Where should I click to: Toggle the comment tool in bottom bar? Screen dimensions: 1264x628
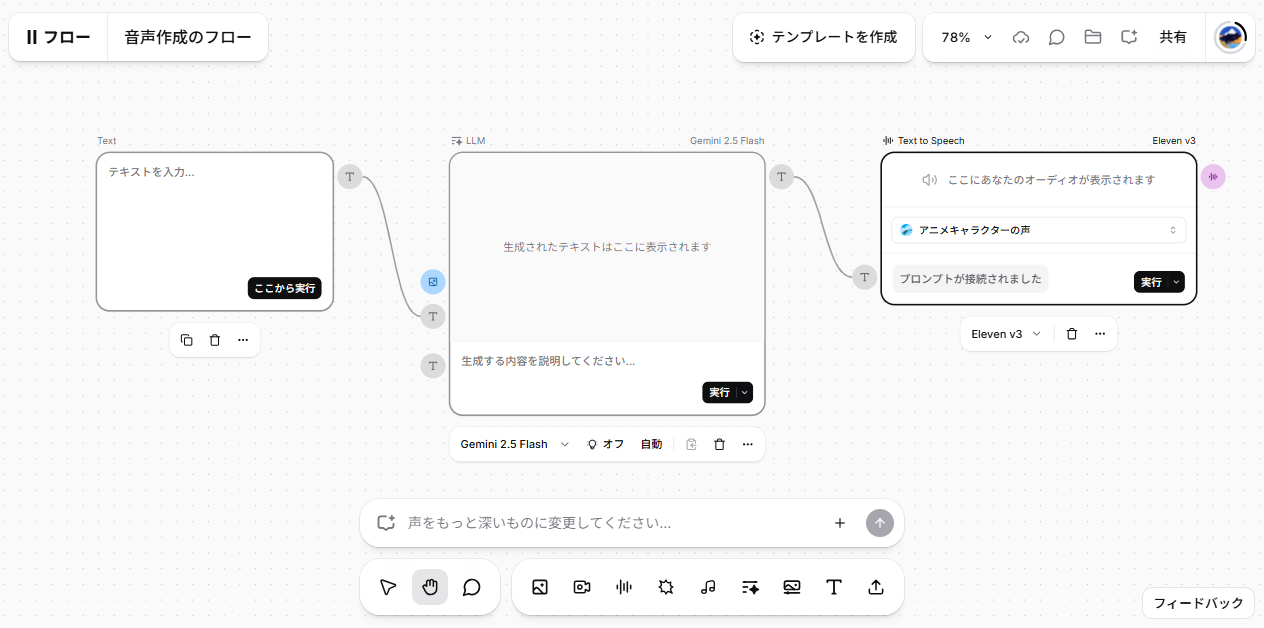[x=472, y=587]
